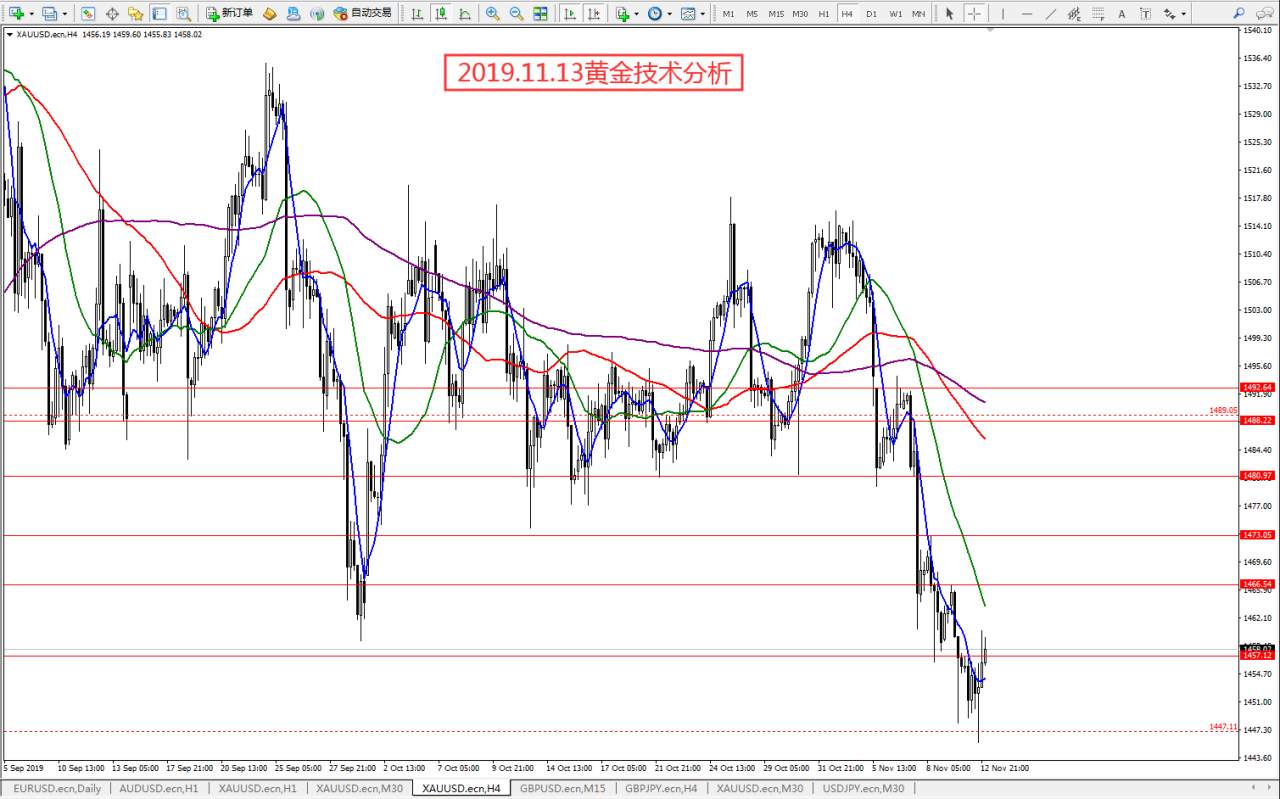1280x799 pixels.
Task: Open the chart periods clock icon
Action: click(x=654, y=13)
